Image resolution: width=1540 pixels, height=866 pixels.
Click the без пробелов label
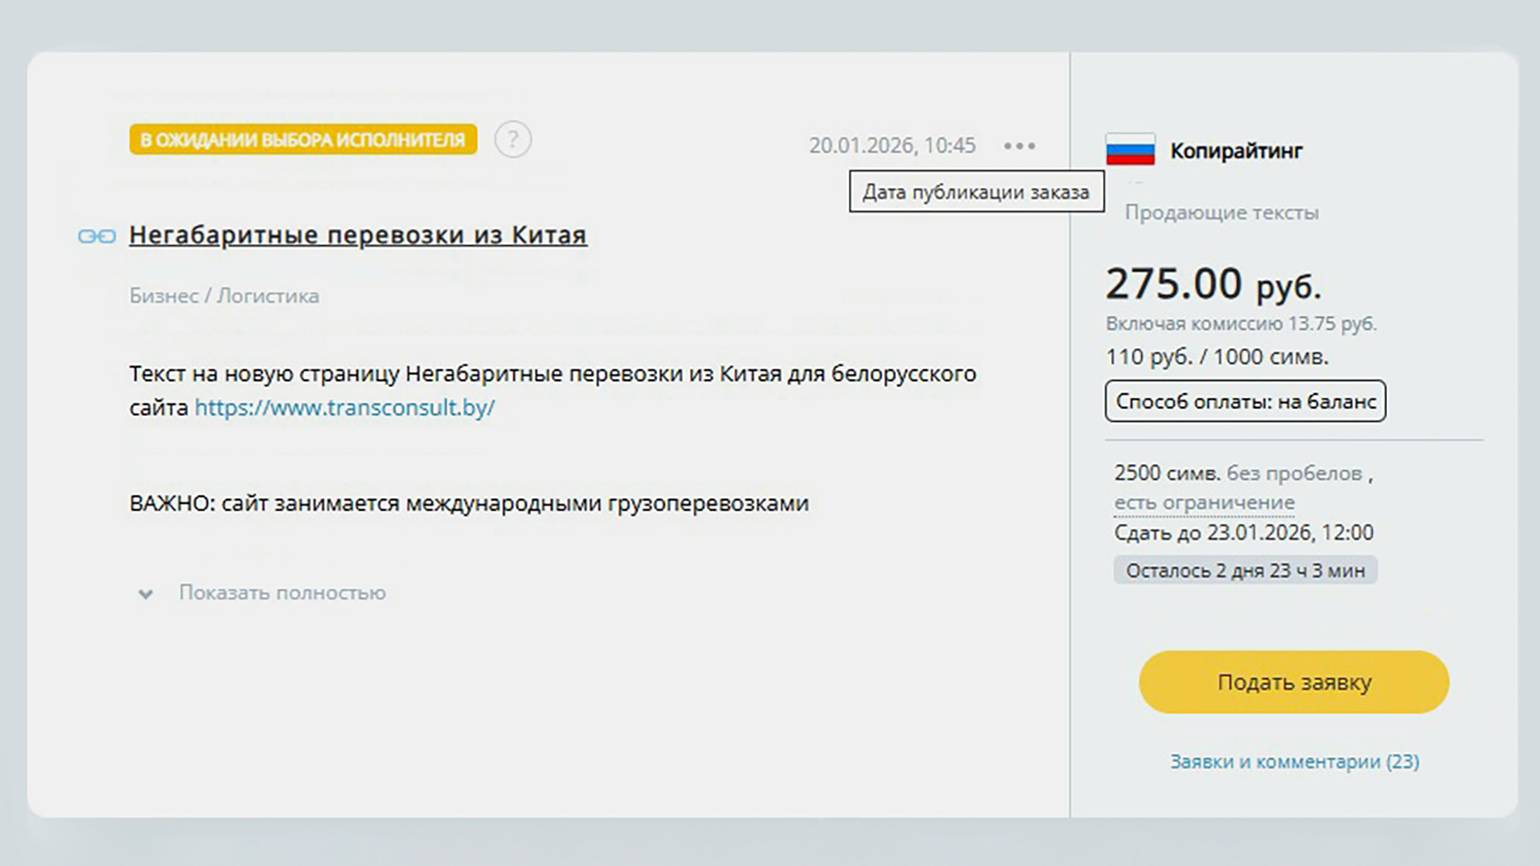coord(1294,473)
